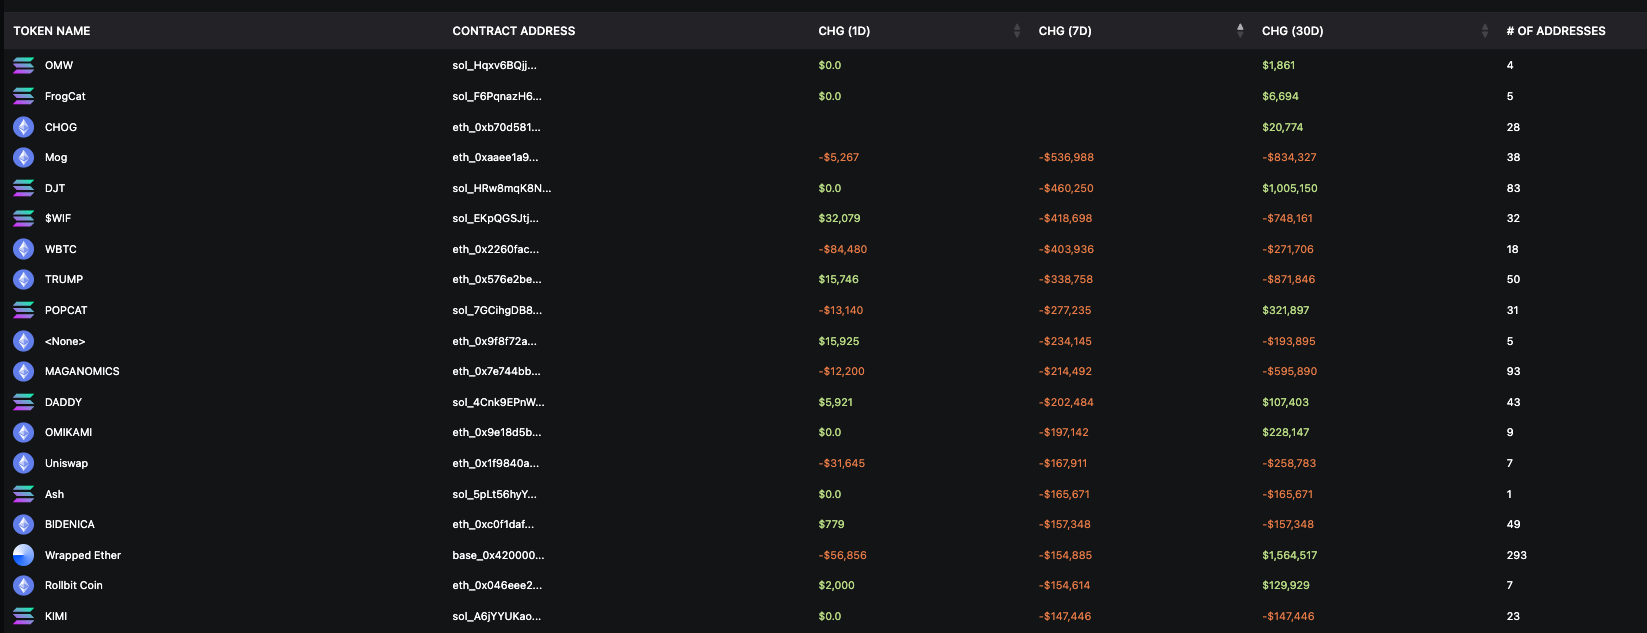Sort by CHG (30D) using its sort arrows

click(1484, 31)
